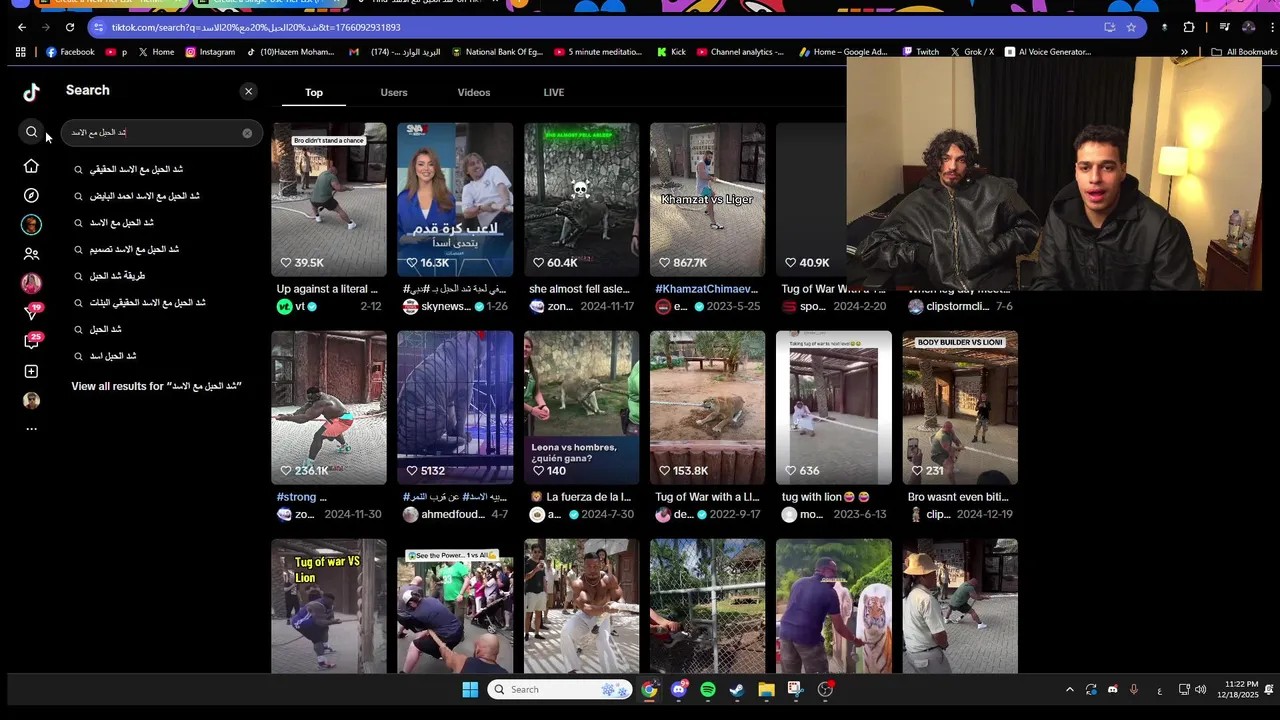Viewport: 1280px width, 720px height.
Task: Click the #KhamzatChimaev hashtag link
Action: point(707,289)
